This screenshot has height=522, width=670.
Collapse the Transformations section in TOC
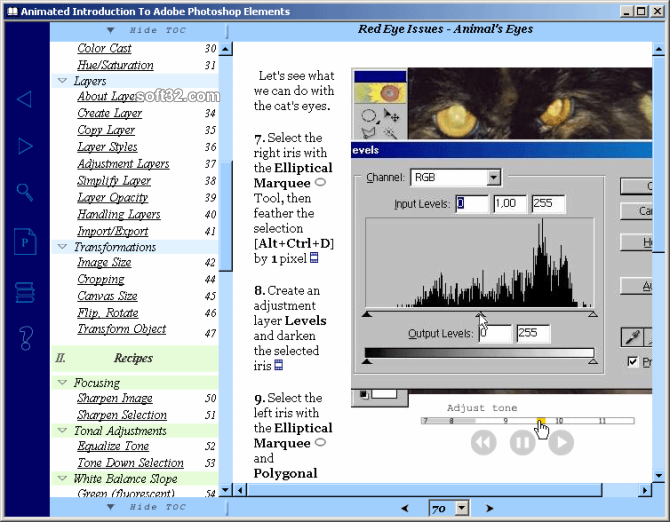pyautogui.click(x=62, y=247)
